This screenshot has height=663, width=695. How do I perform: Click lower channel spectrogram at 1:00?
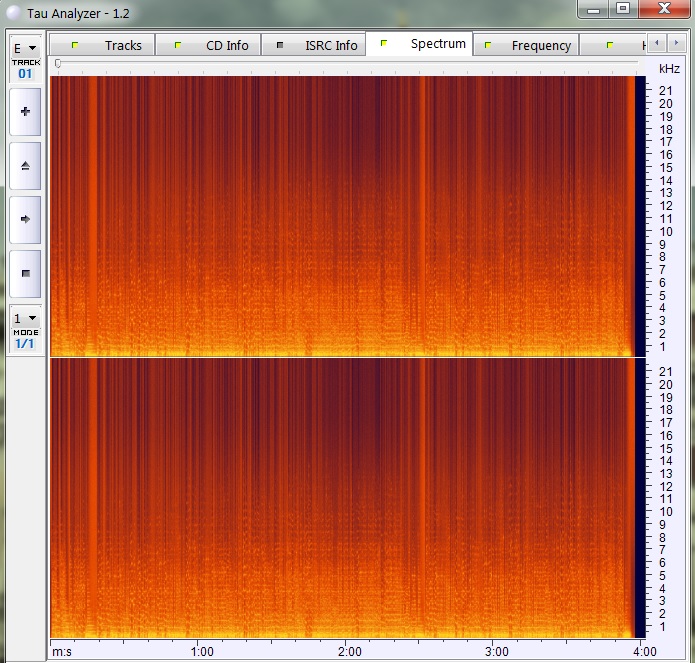200,497
